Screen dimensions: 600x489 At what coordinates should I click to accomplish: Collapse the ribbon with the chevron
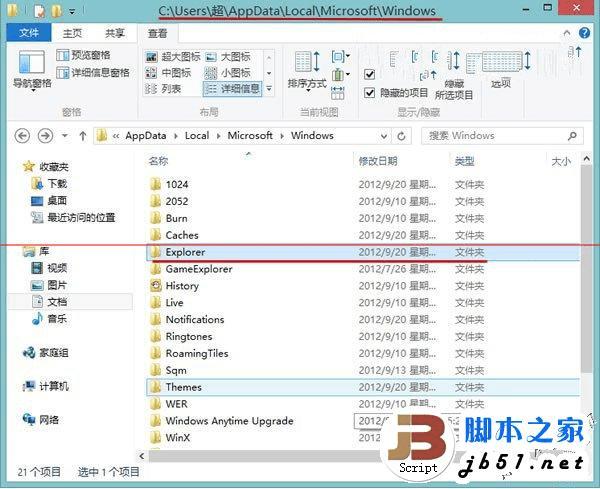[567, 33]
